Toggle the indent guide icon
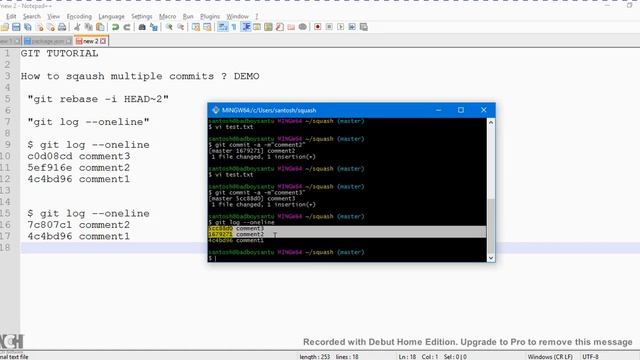640x360 pixels. (246, 27)
